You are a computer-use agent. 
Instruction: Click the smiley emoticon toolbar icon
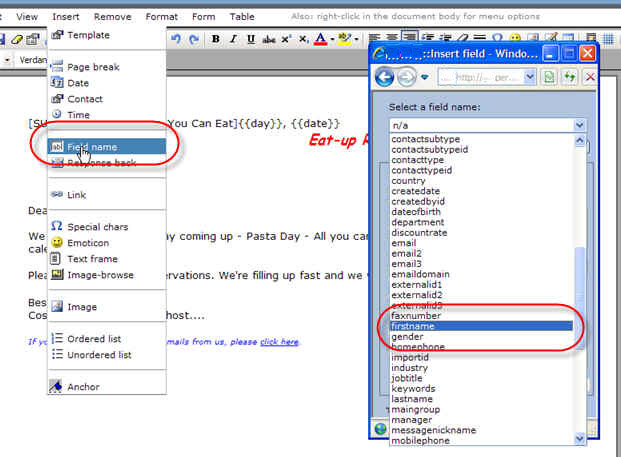pyautogui.click(x=515, y=38)
